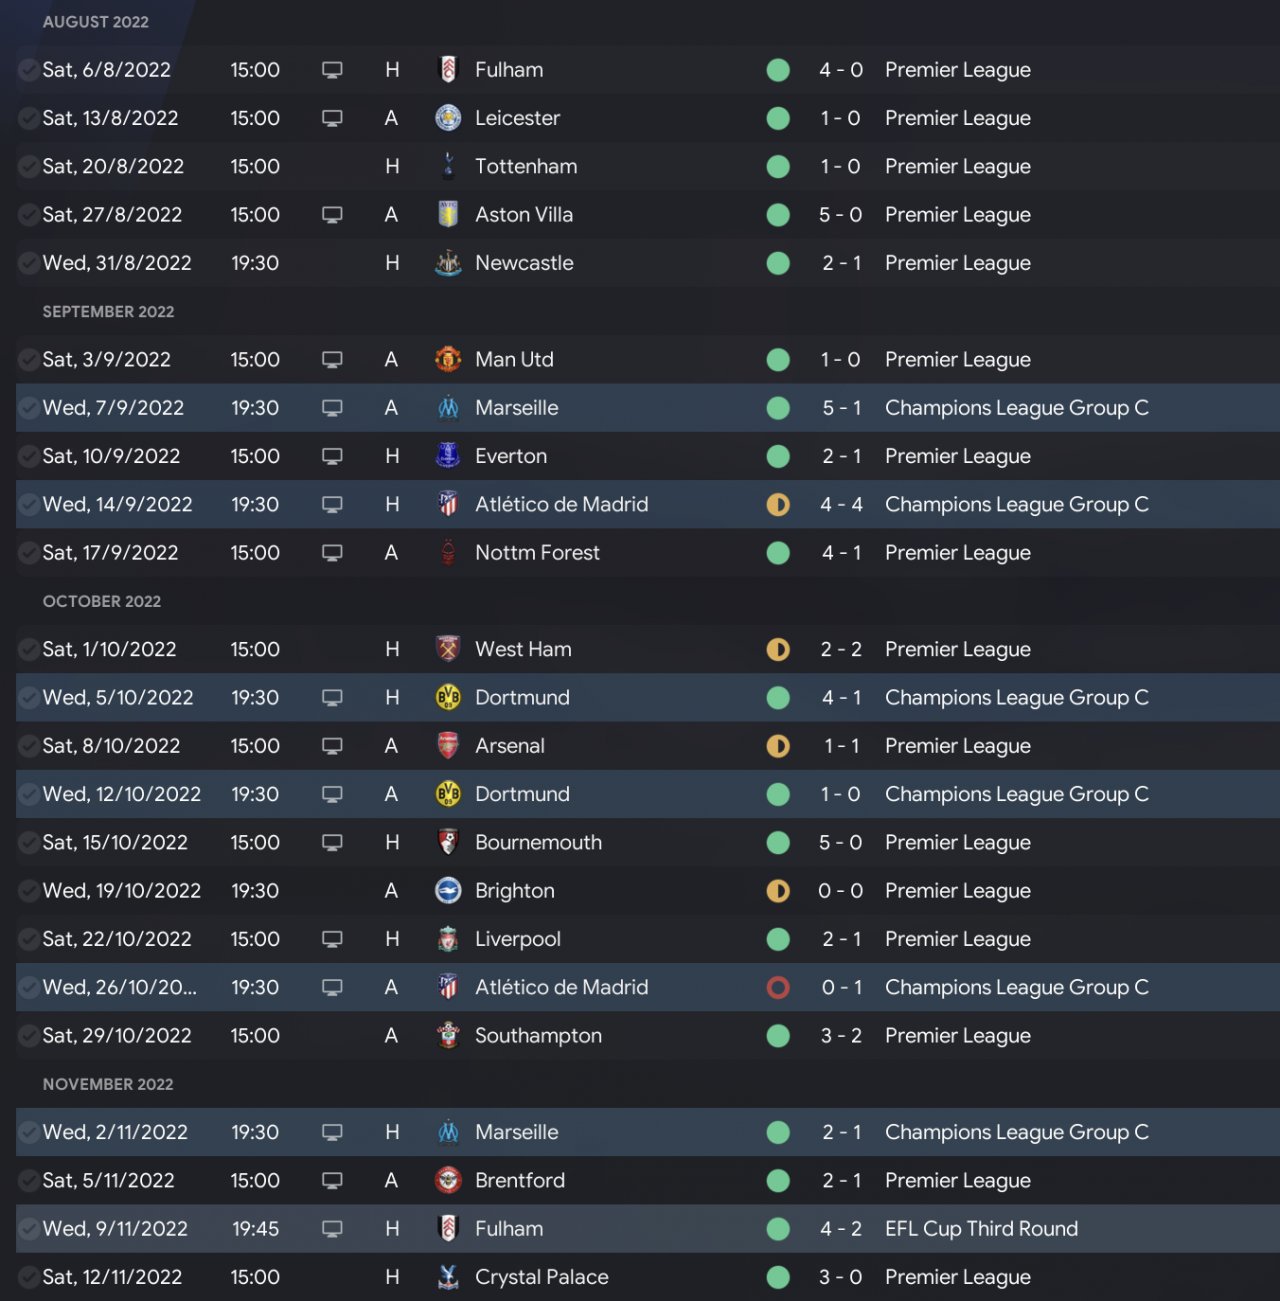Image resolution: width=1280 pixels, height=1301 pixels.
Task: Click the Liverpool club badge icon
Action: point(448,939)
